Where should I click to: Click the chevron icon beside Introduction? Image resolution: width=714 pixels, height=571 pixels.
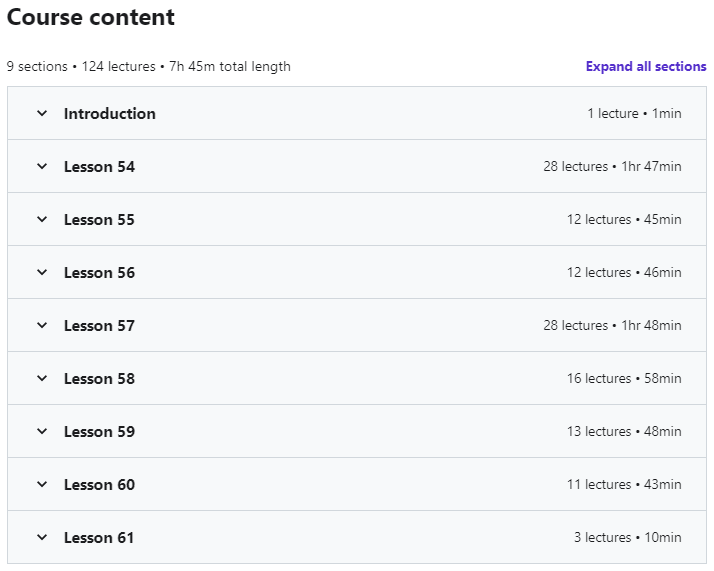coord(42,113)
